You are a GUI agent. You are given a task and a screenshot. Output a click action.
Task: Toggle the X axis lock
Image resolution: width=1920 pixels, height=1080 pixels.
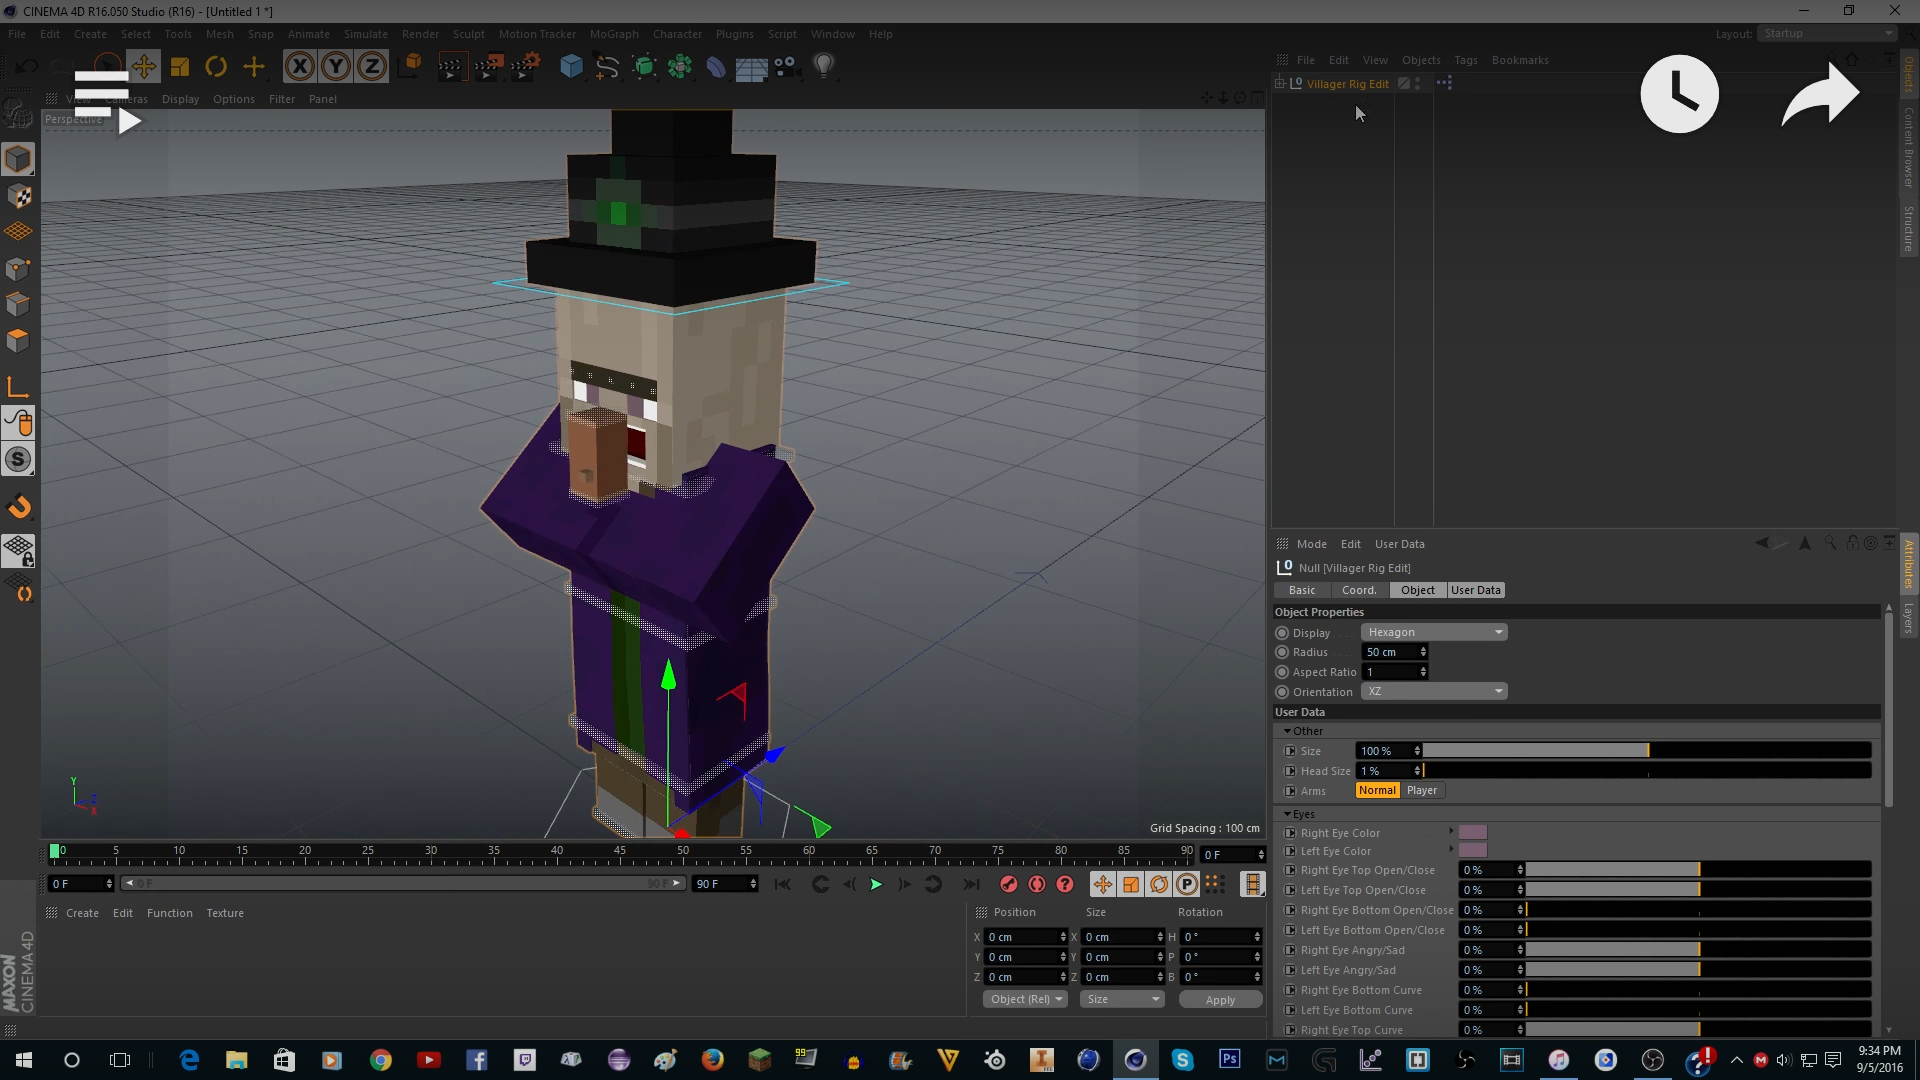[x=300, y=67]
